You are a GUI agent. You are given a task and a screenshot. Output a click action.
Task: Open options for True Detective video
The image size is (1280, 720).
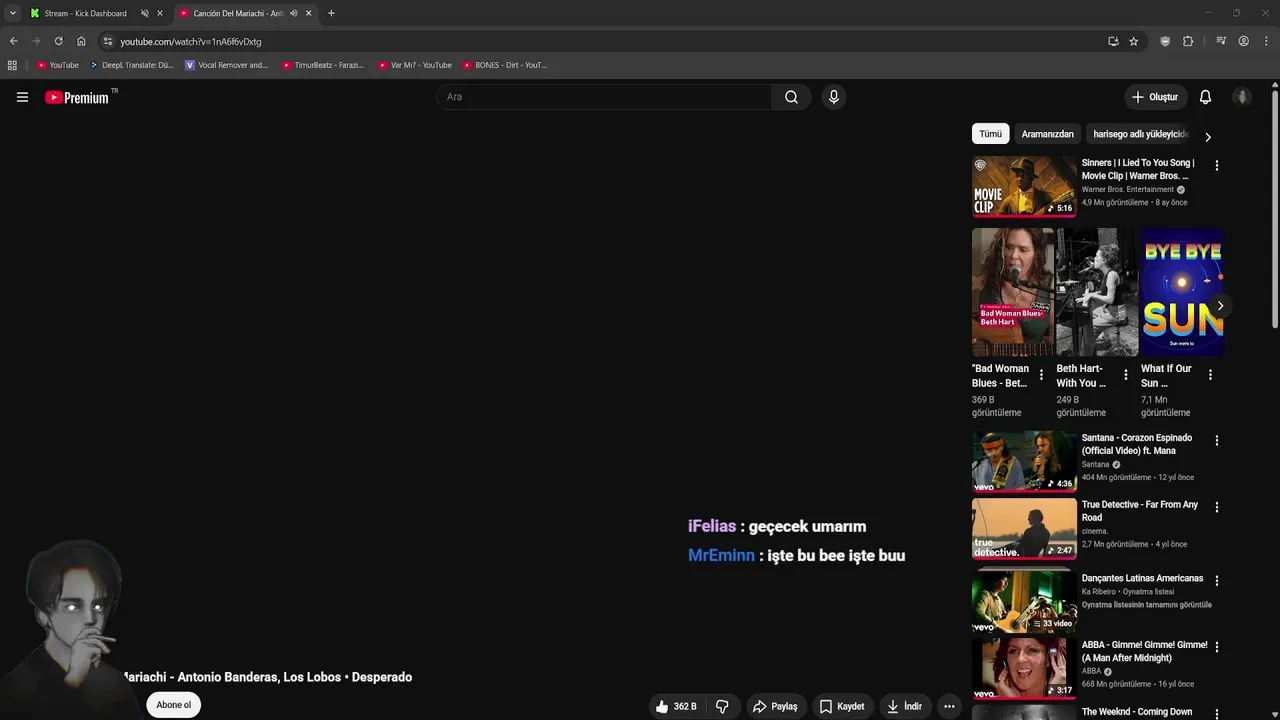tap(1216, 507)
